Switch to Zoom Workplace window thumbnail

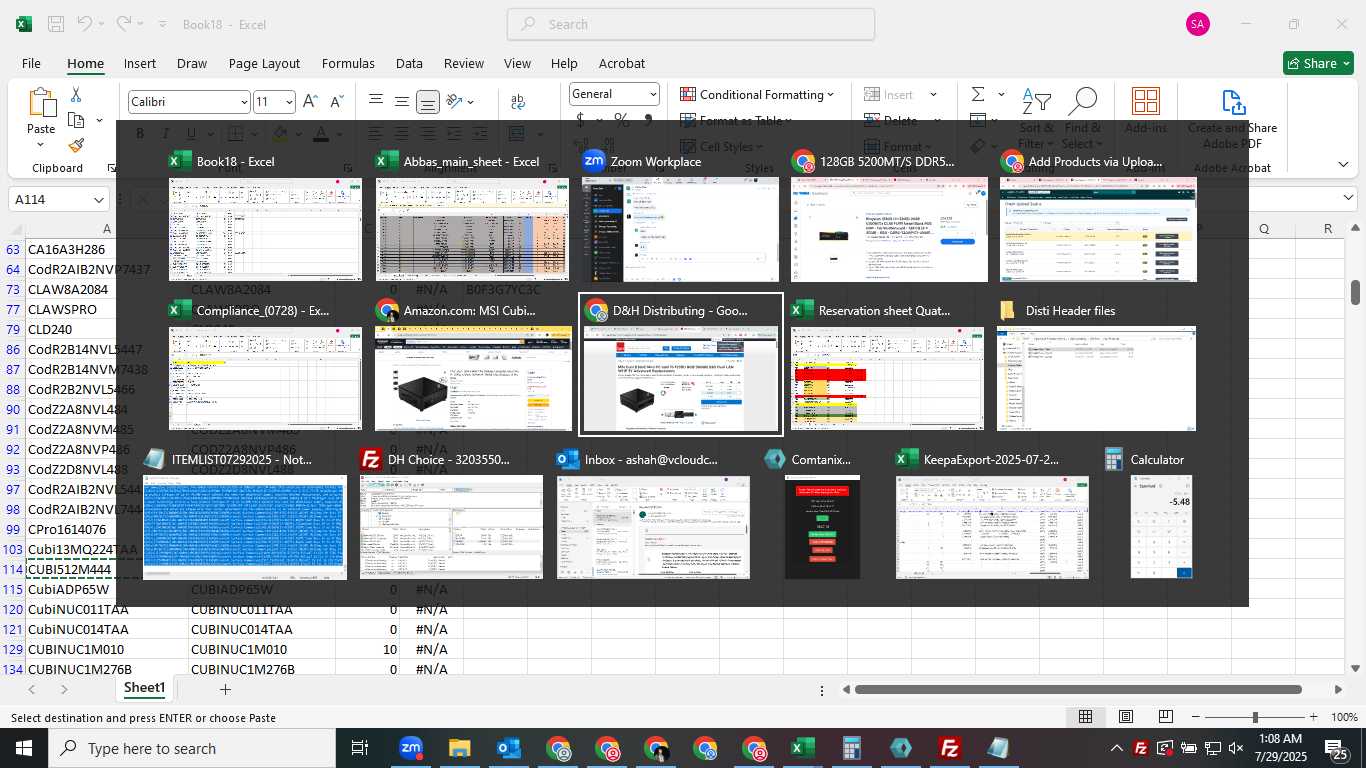point(680,229)
